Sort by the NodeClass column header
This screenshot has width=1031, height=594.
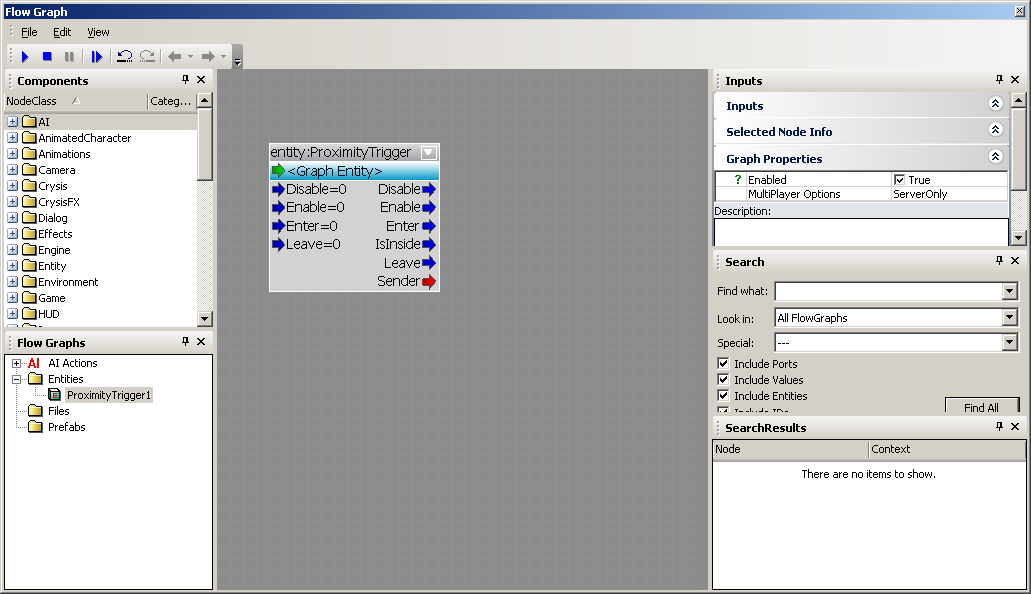[75, 101]
